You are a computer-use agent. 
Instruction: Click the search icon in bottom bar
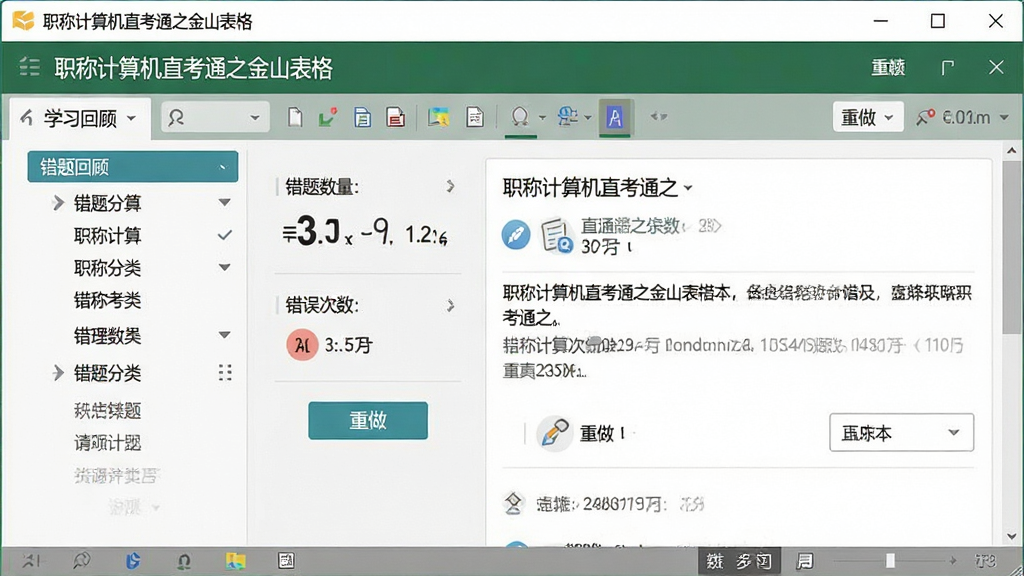pos(81,561)
